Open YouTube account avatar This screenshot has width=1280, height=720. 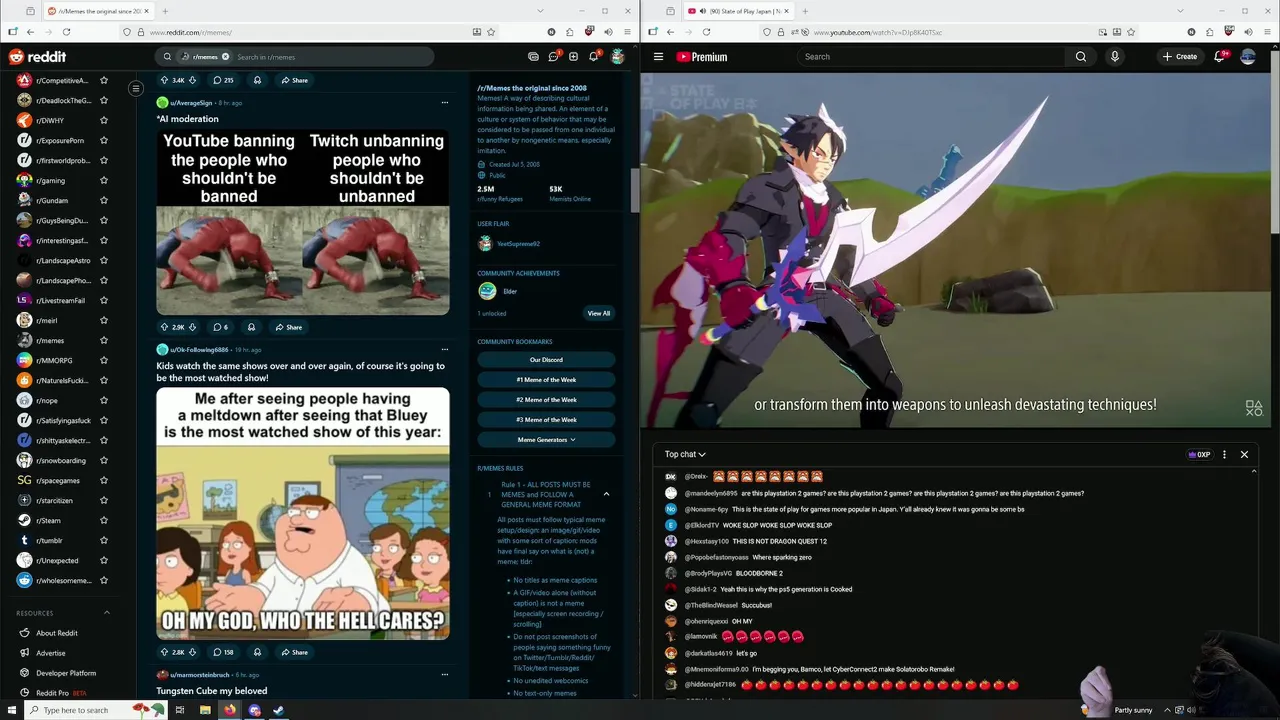[x=1248, y=57]
